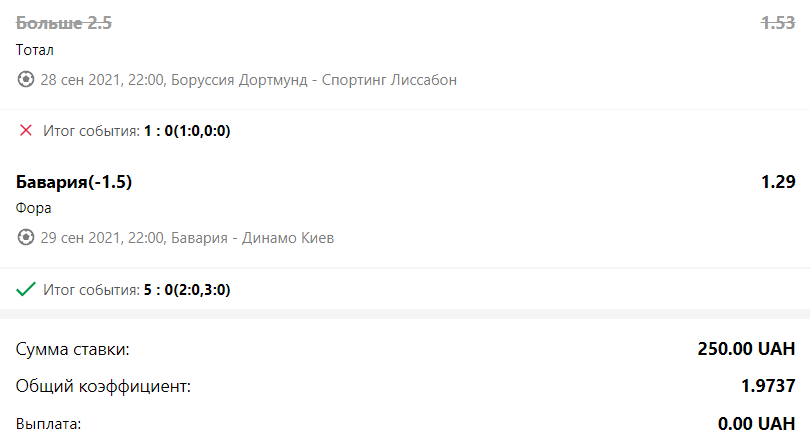810x444 pixels.
Task: Click the red cross lost-result icon
Action: [25, 130]
